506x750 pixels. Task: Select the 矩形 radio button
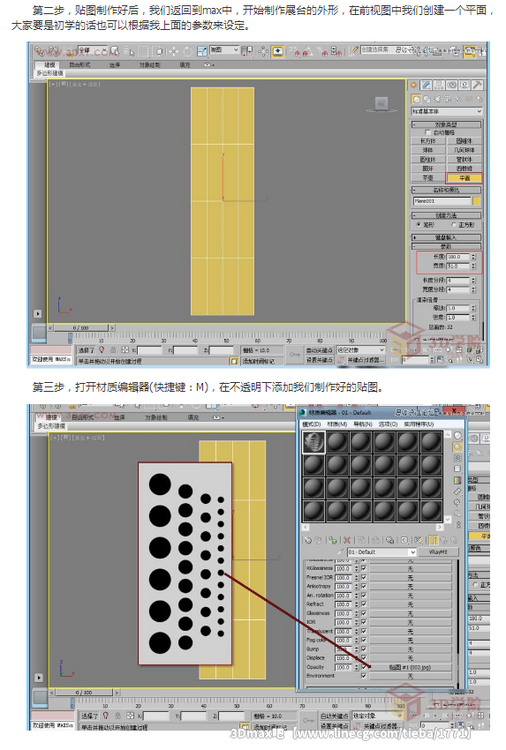point(419,224)
